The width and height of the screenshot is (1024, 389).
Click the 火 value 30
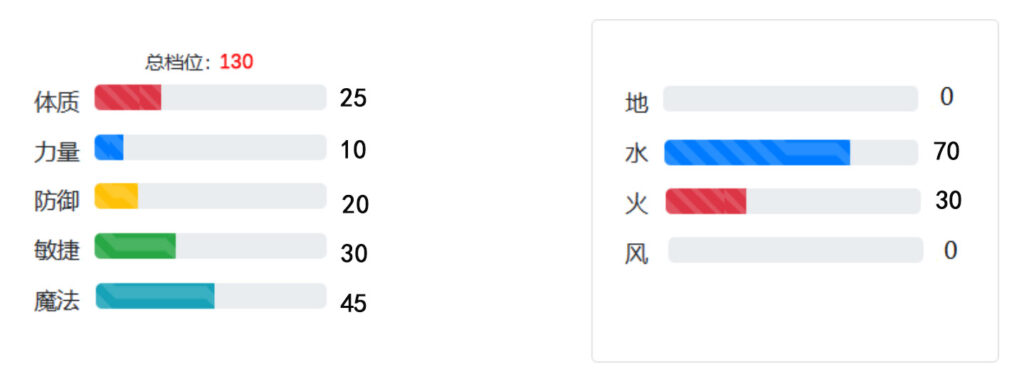[x=948, y=201]
